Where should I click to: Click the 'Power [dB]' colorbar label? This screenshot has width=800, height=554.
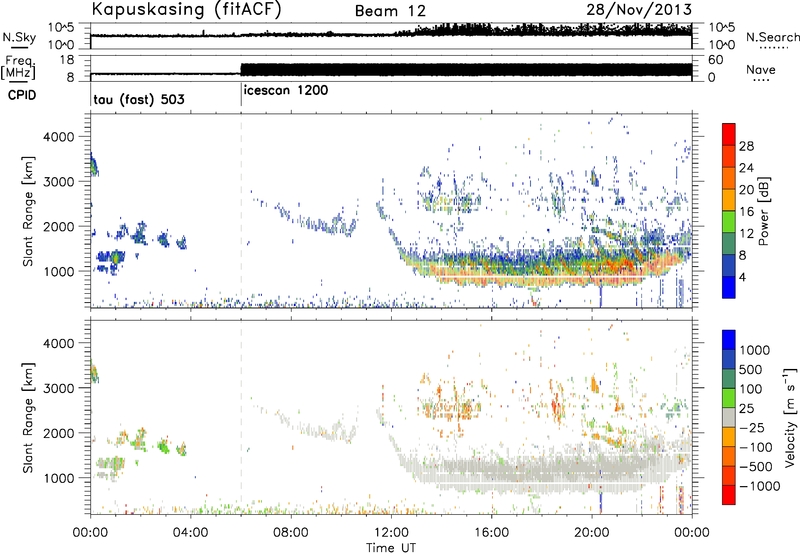(x=763, y=211)
